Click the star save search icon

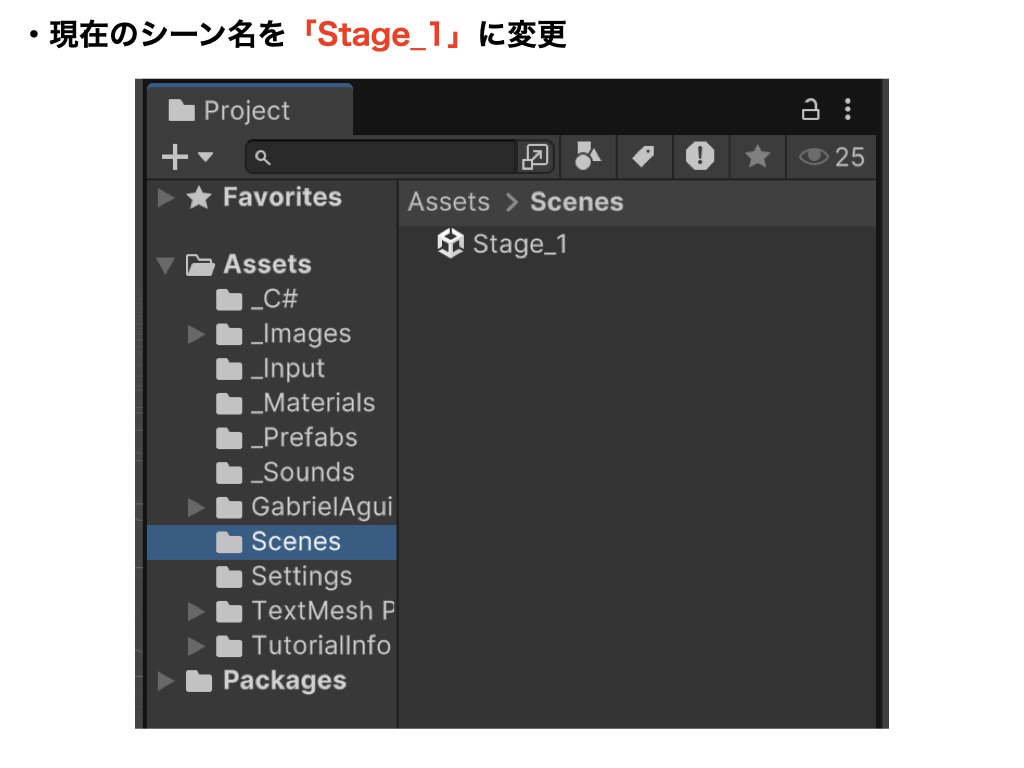click(x=757, y=156)
